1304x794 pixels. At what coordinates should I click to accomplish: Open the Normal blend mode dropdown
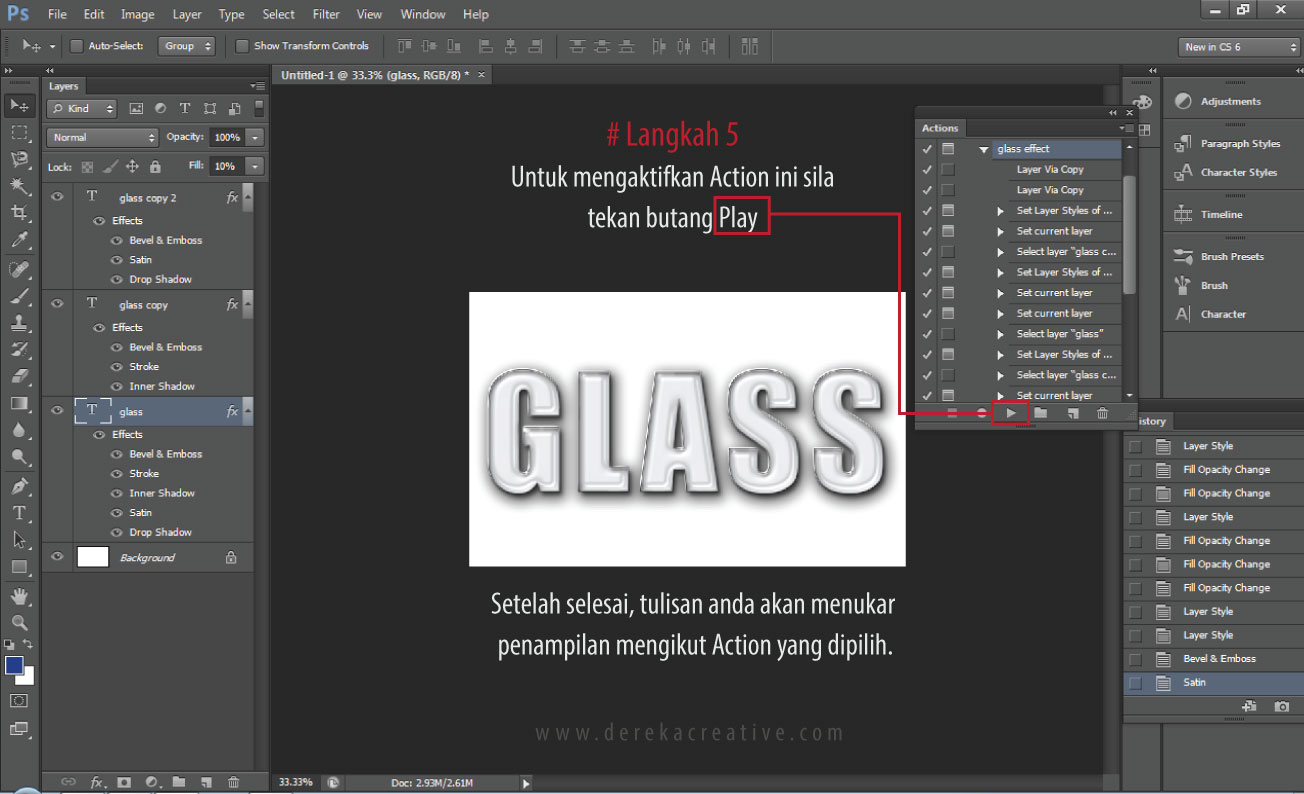(x=103, y=137)
